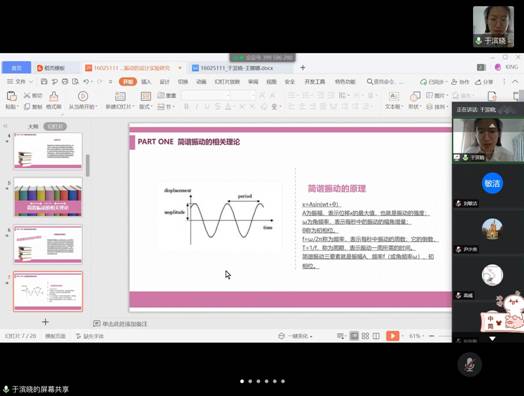Click the search command magnifier icon

[370, 82]
